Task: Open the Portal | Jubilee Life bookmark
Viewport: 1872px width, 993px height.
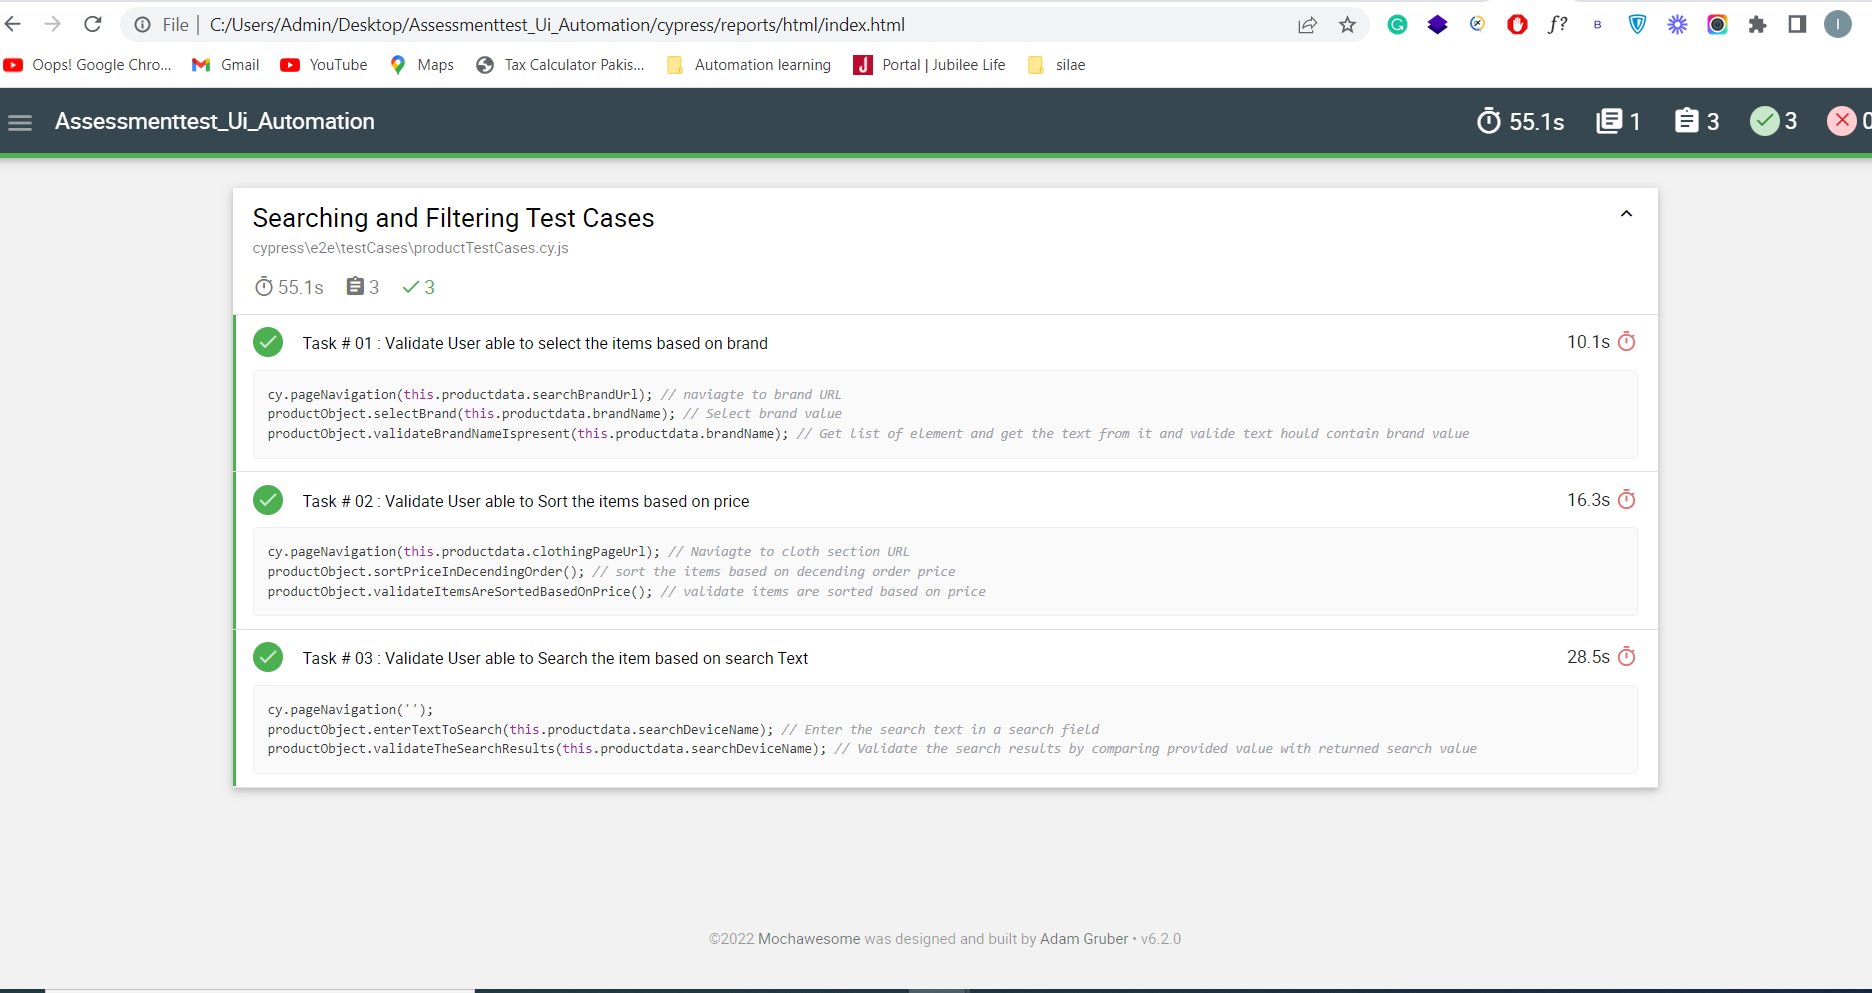Action: [929, 65]
